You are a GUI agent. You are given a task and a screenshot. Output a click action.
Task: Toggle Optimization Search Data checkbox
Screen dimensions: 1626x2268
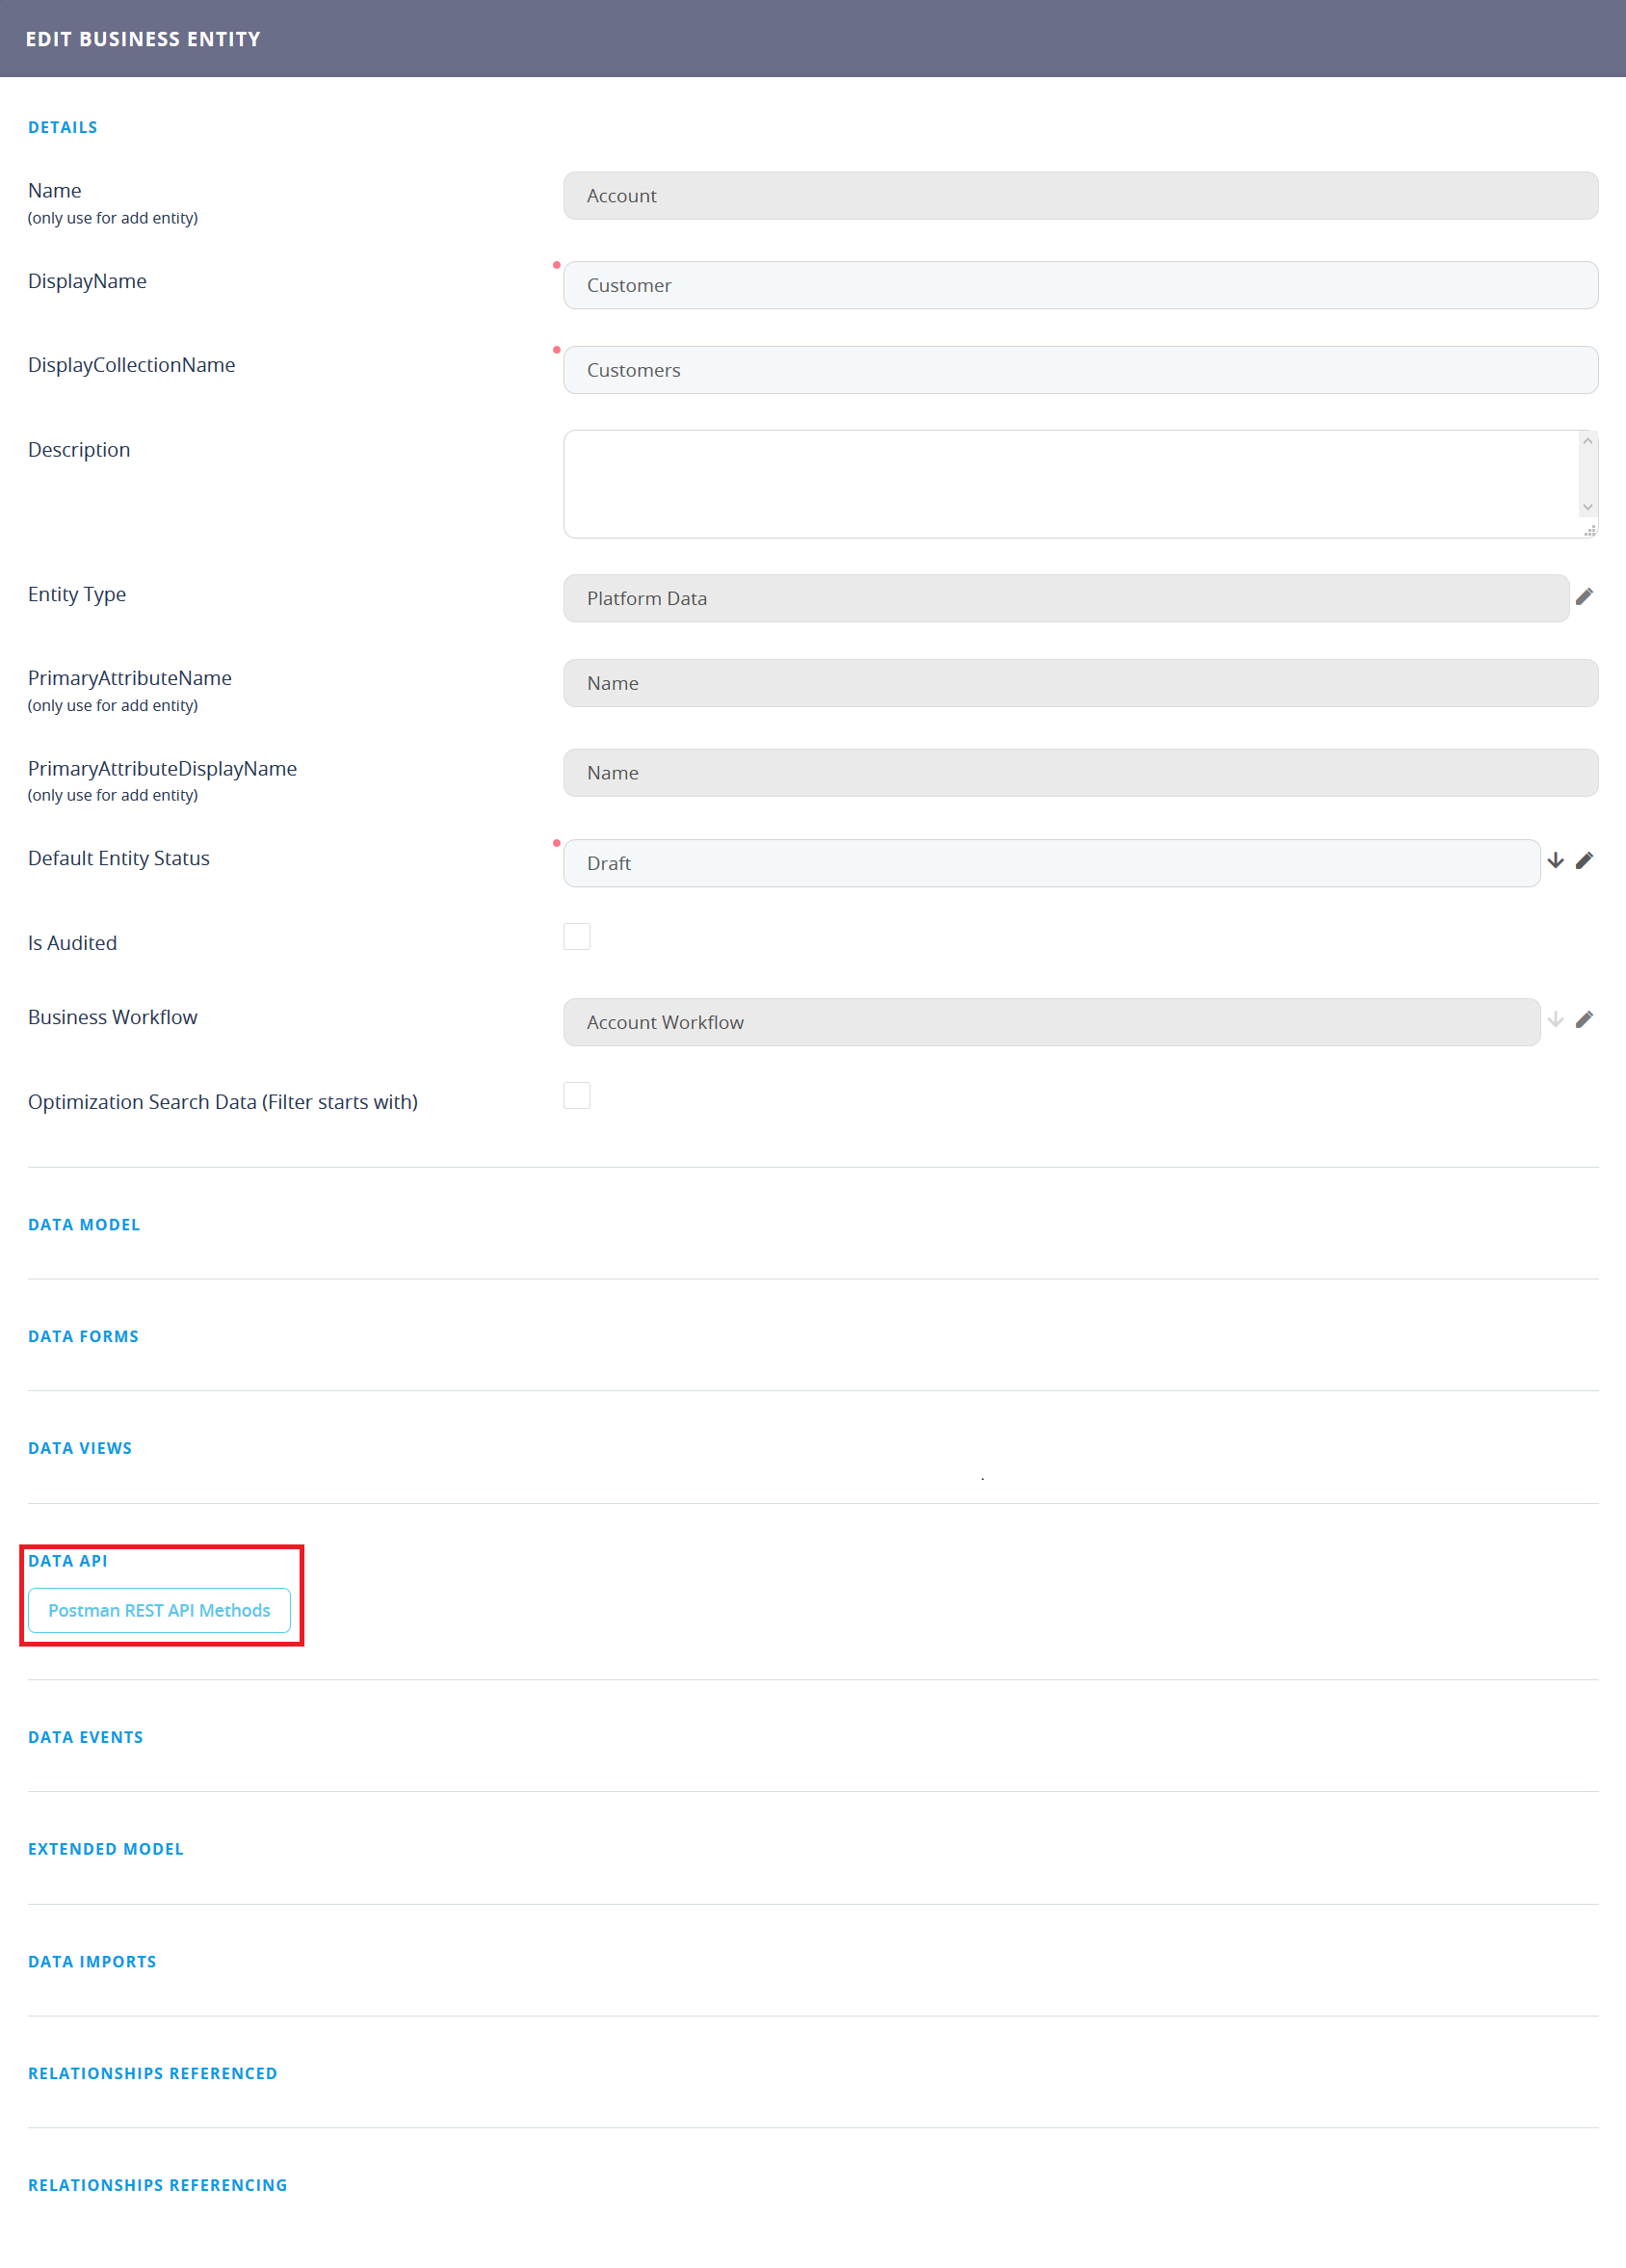577,1096
